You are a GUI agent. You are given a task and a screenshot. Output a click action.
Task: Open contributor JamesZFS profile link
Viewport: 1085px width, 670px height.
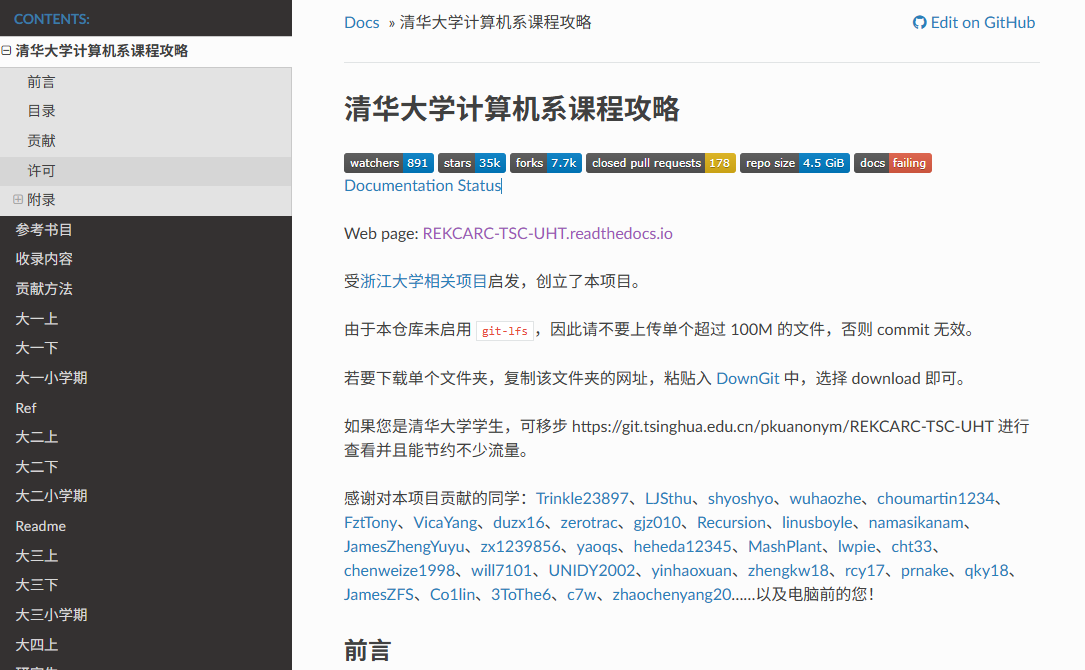(379, 595)
